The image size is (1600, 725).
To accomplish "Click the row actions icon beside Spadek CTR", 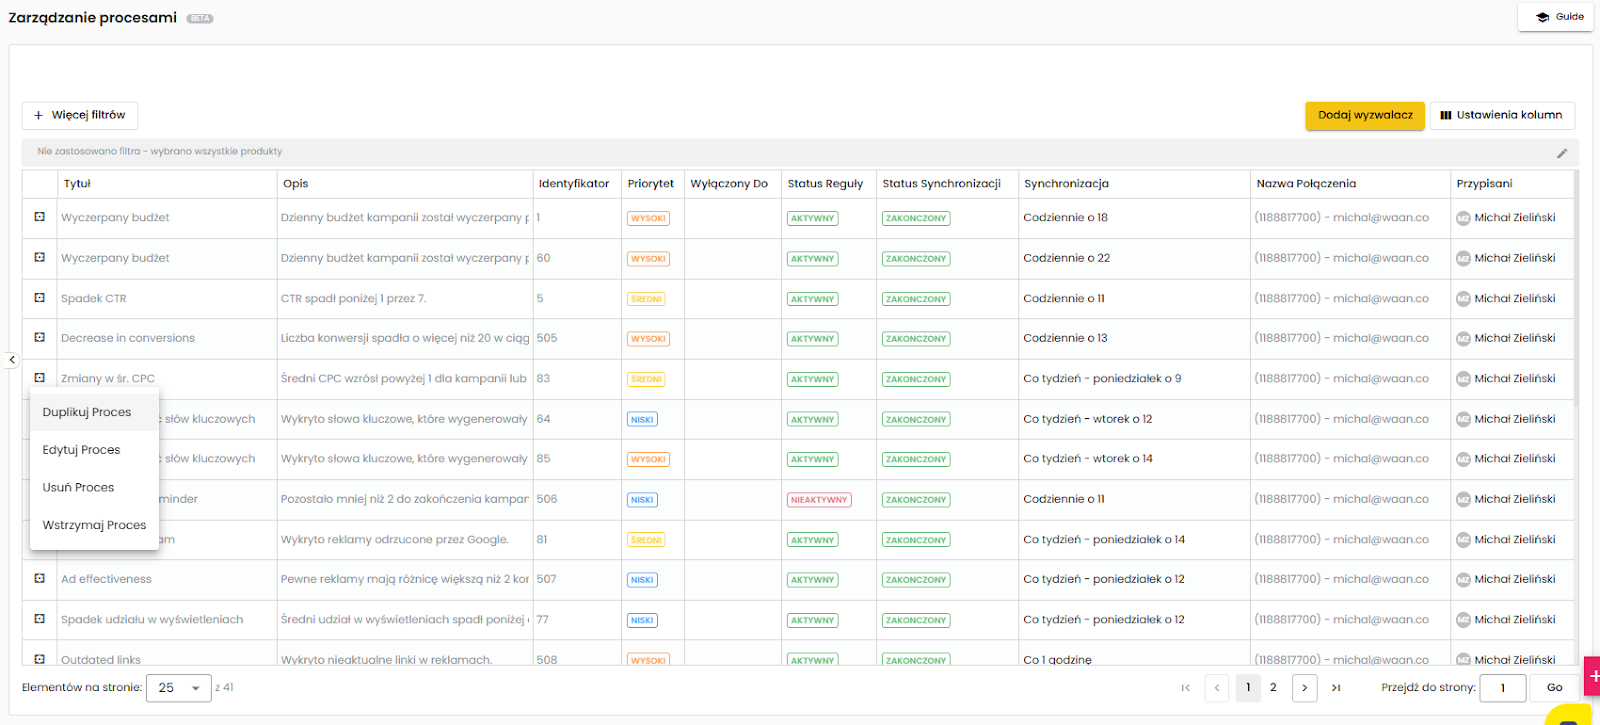I will (40, 298).
